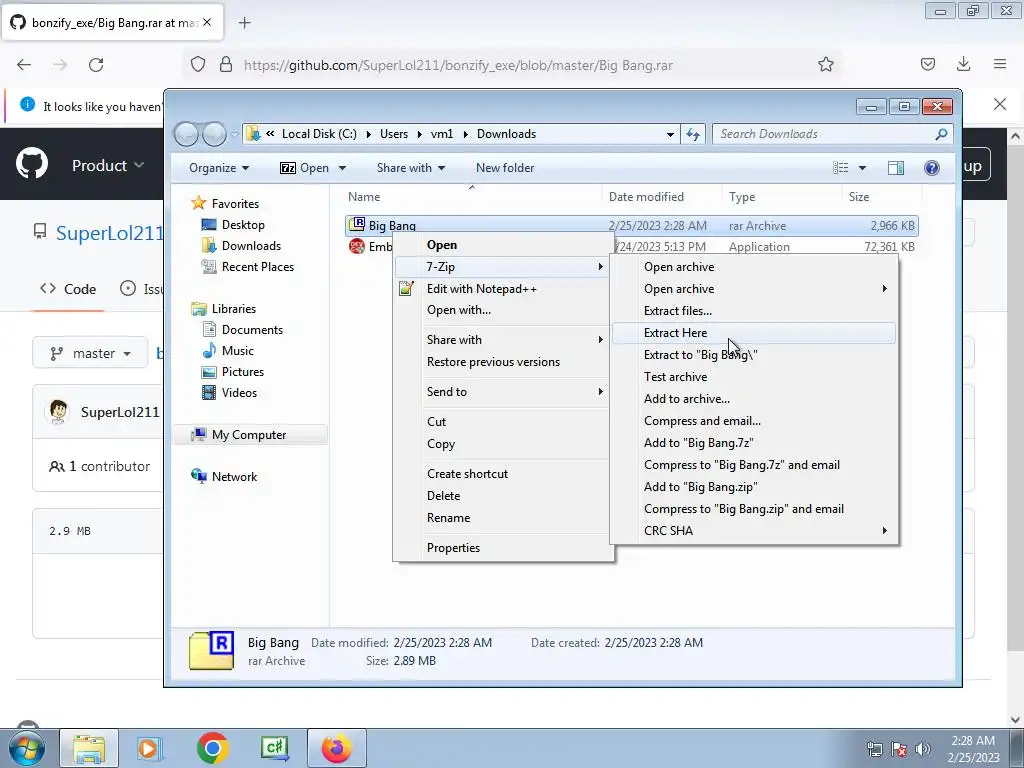Choose Edit with Notepad++
Image resolution: width=1024 pixels, height=768 pixels.
502,289
